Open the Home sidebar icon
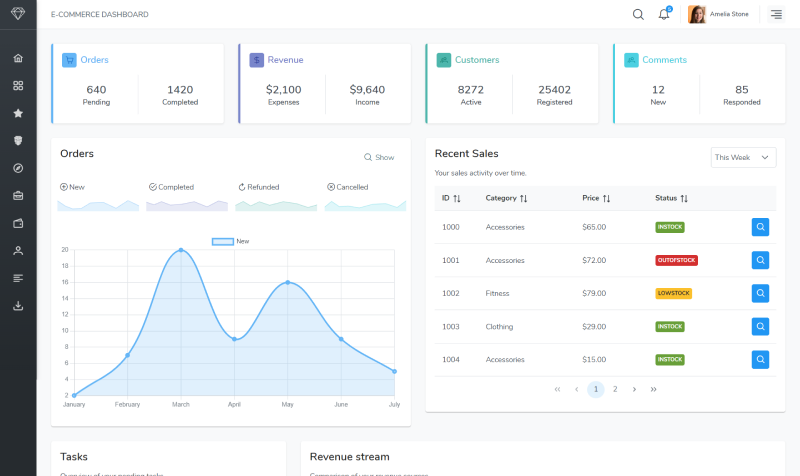800x476 pixels. pos(18,58)
